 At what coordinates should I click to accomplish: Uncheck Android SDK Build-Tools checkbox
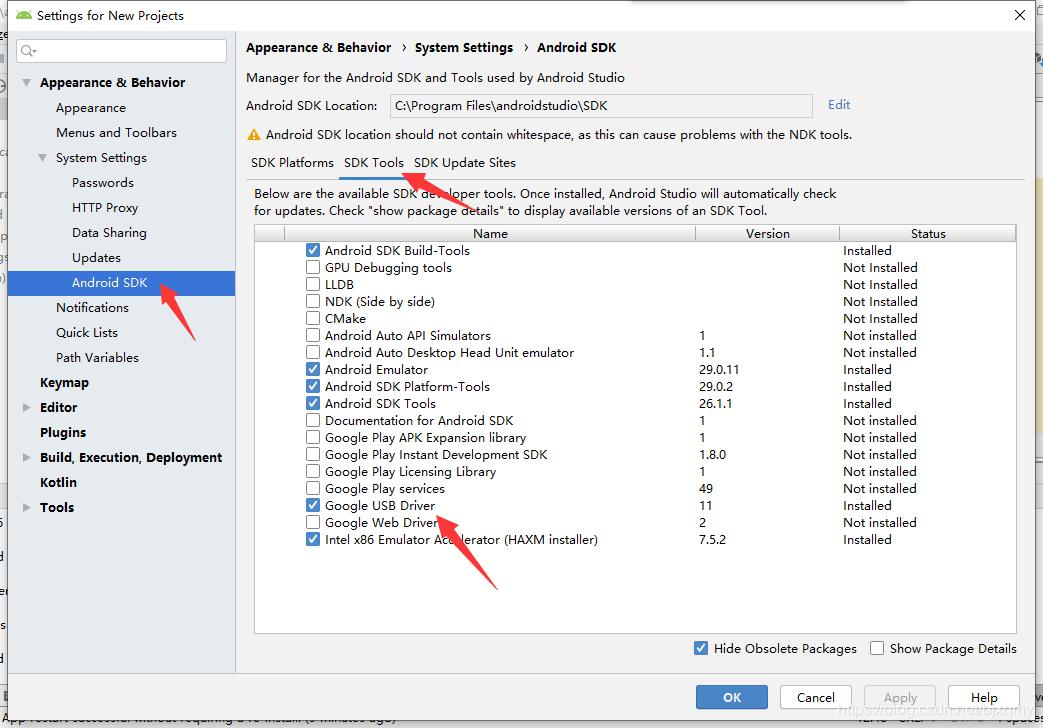coord(313,250)
